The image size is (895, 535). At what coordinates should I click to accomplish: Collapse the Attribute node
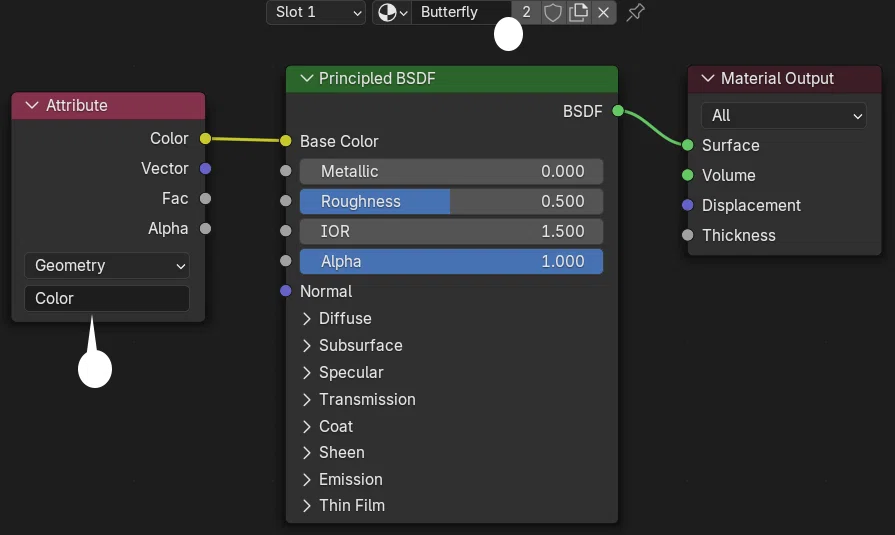32,106
